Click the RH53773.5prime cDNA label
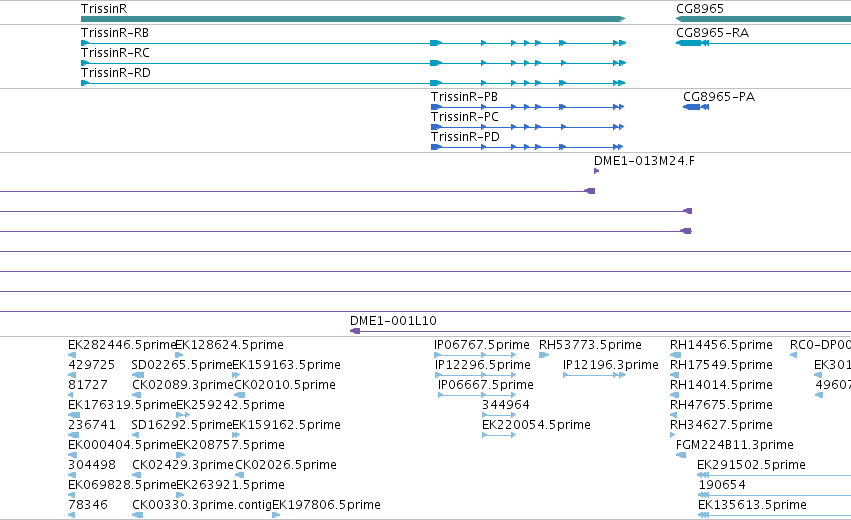This screenshot has height=520, width=851. point(590,345)
